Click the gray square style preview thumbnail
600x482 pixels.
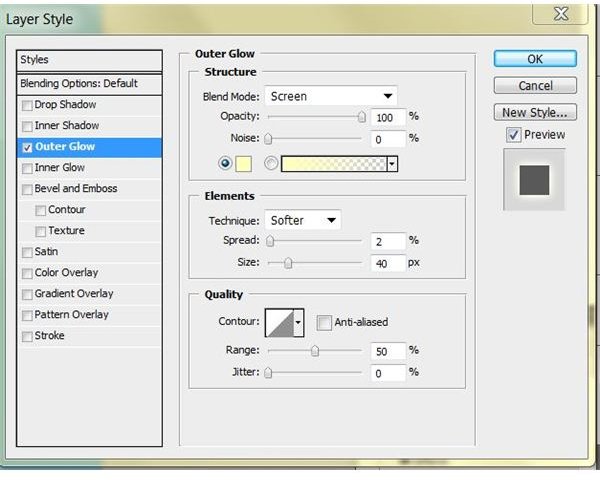coord(534,180)
